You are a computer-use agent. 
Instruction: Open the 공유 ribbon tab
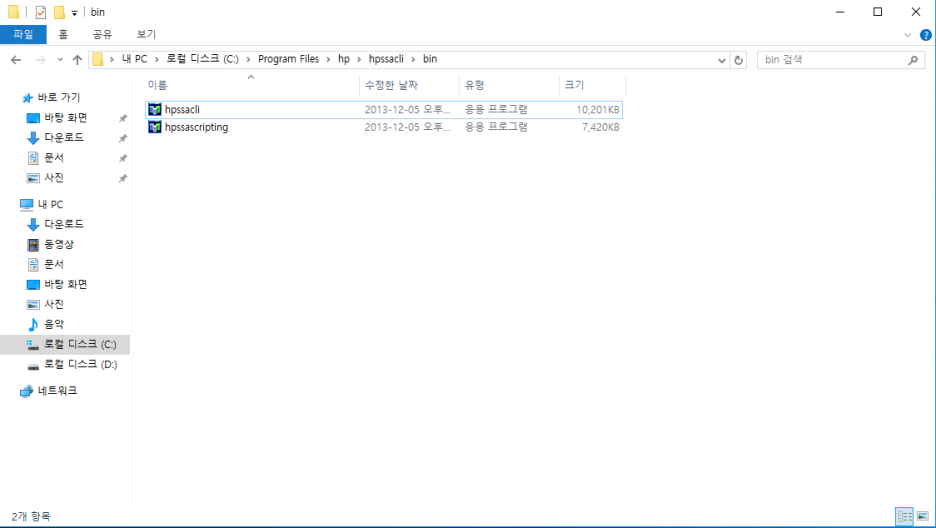click(102, 35)
